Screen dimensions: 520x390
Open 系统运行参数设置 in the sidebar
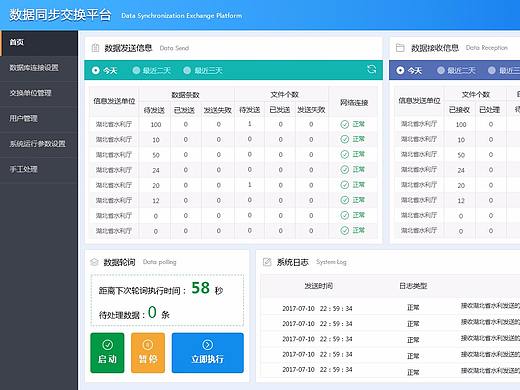[39, 144]
